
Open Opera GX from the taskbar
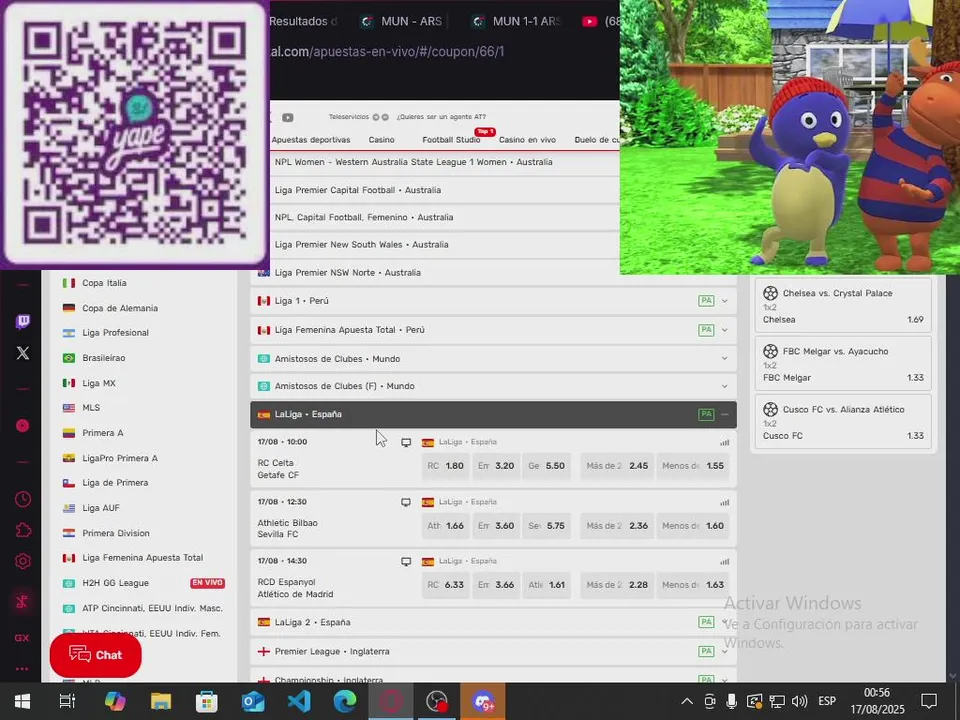click(391, 701)
